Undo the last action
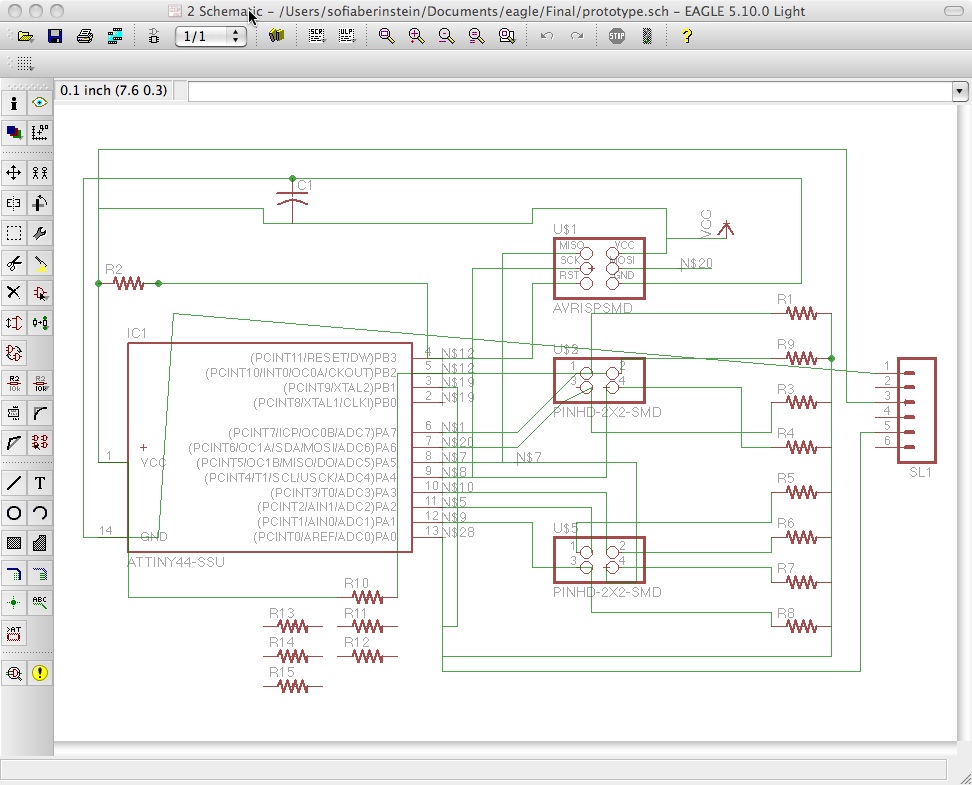Screen dimensions: 972x785 click(547, 36)
